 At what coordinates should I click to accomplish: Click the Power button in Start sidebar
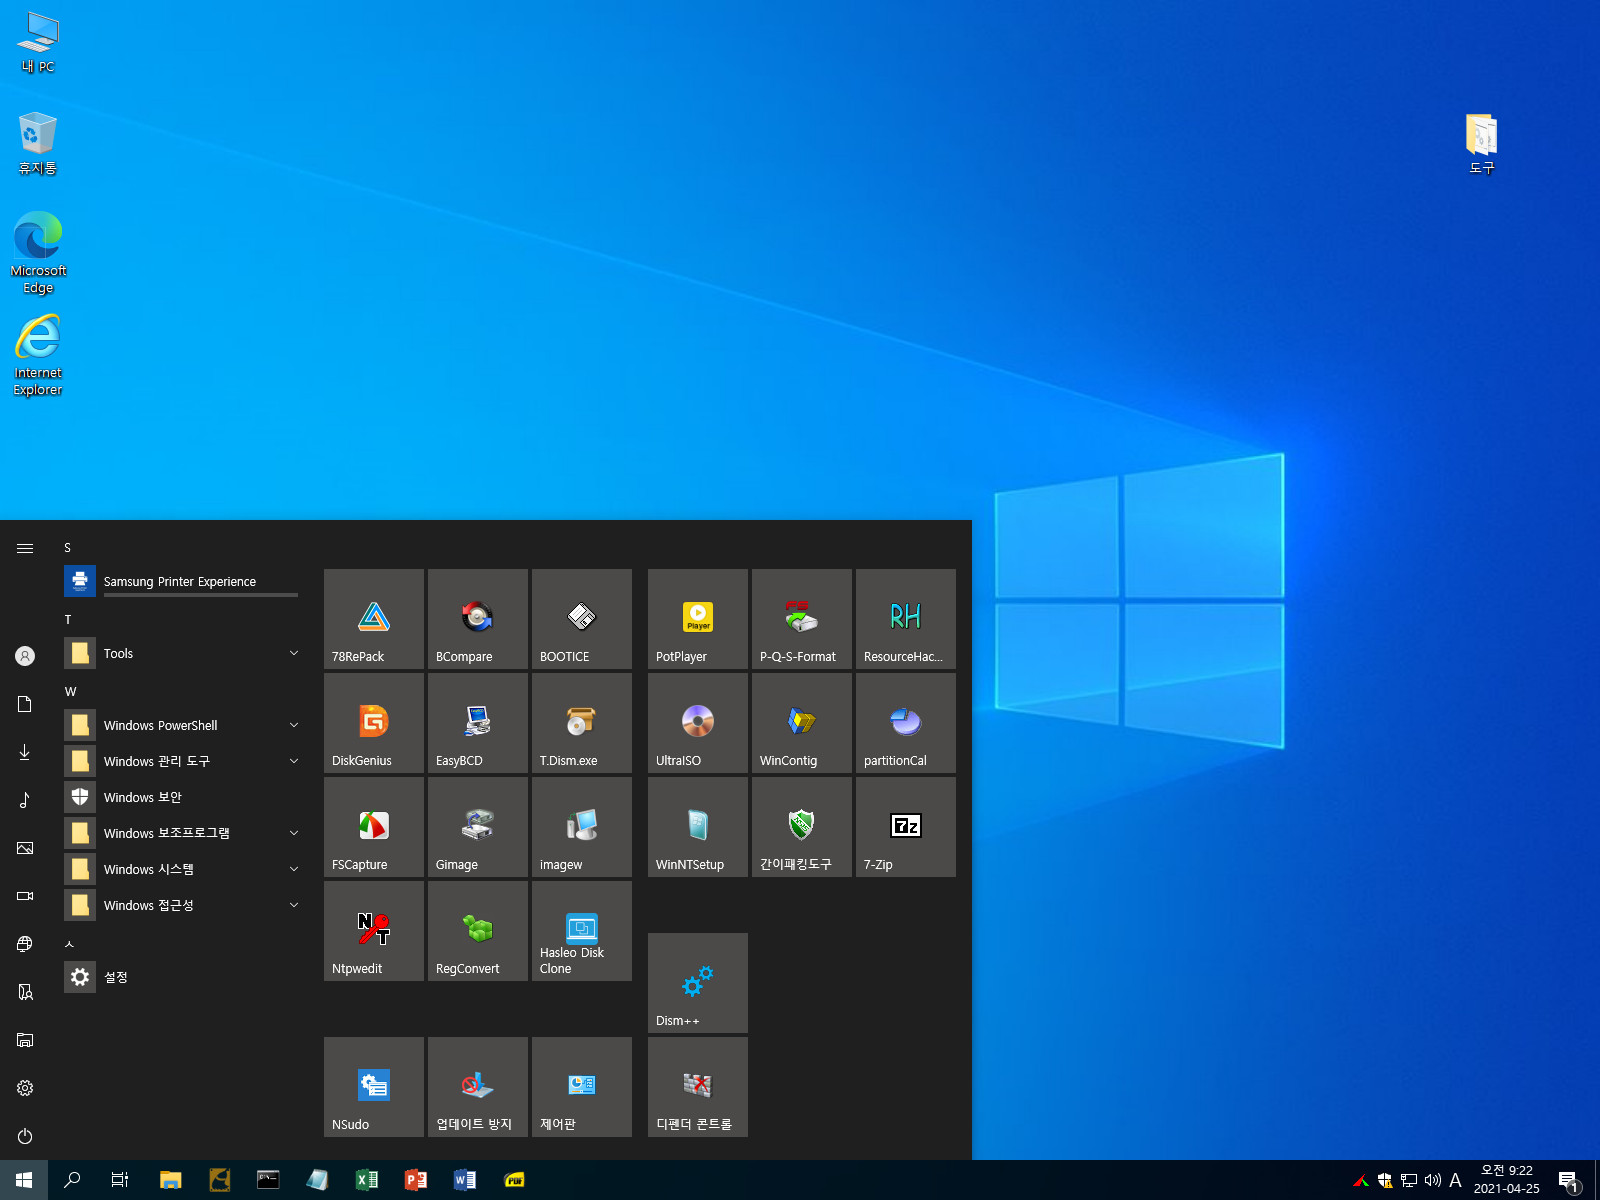(25, 1136)
